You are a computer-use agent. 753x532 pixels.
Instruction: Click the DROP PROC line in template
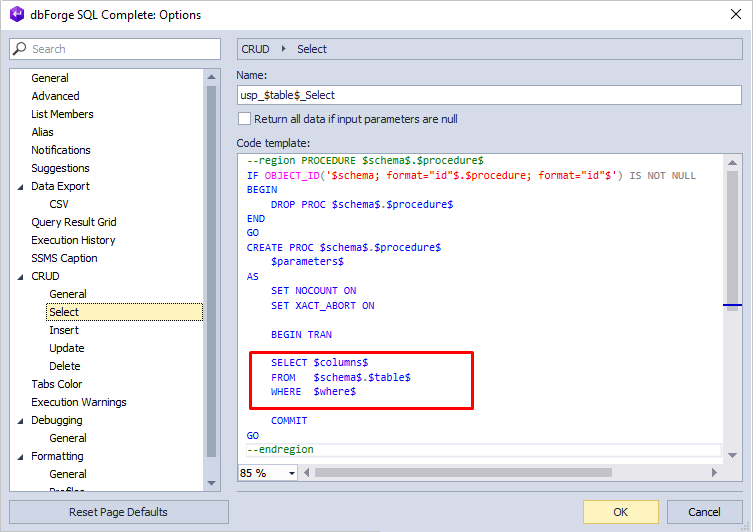tap(362, 205)
